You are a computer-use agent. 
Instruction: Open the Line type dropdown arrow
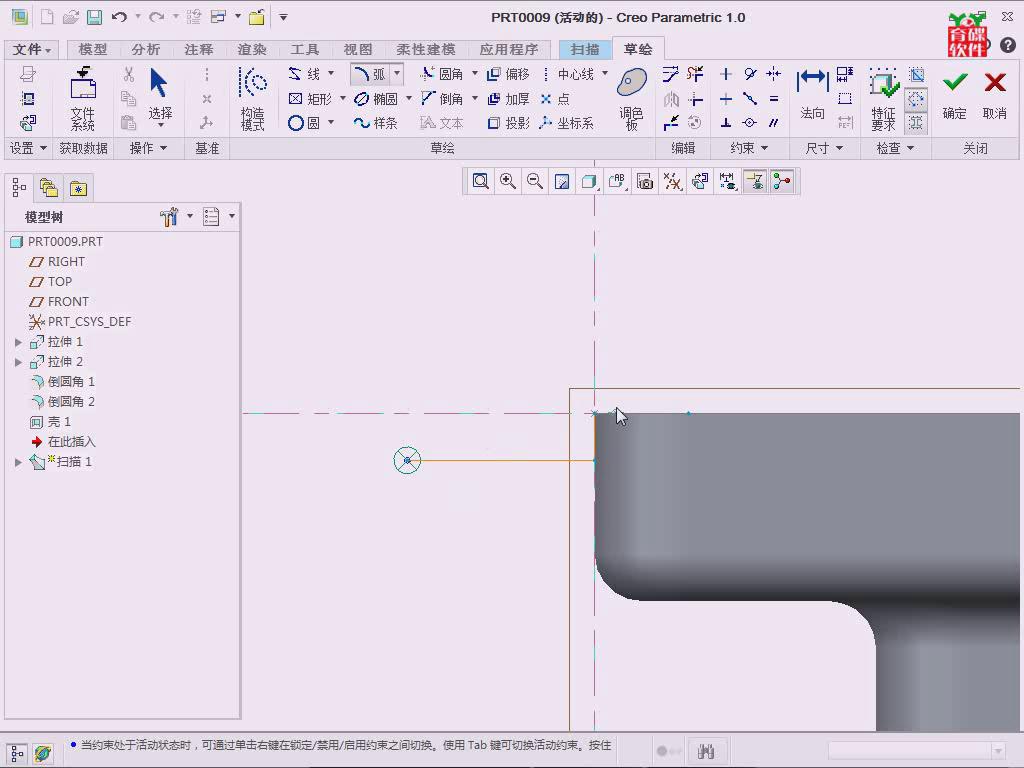tap(331, 74)
